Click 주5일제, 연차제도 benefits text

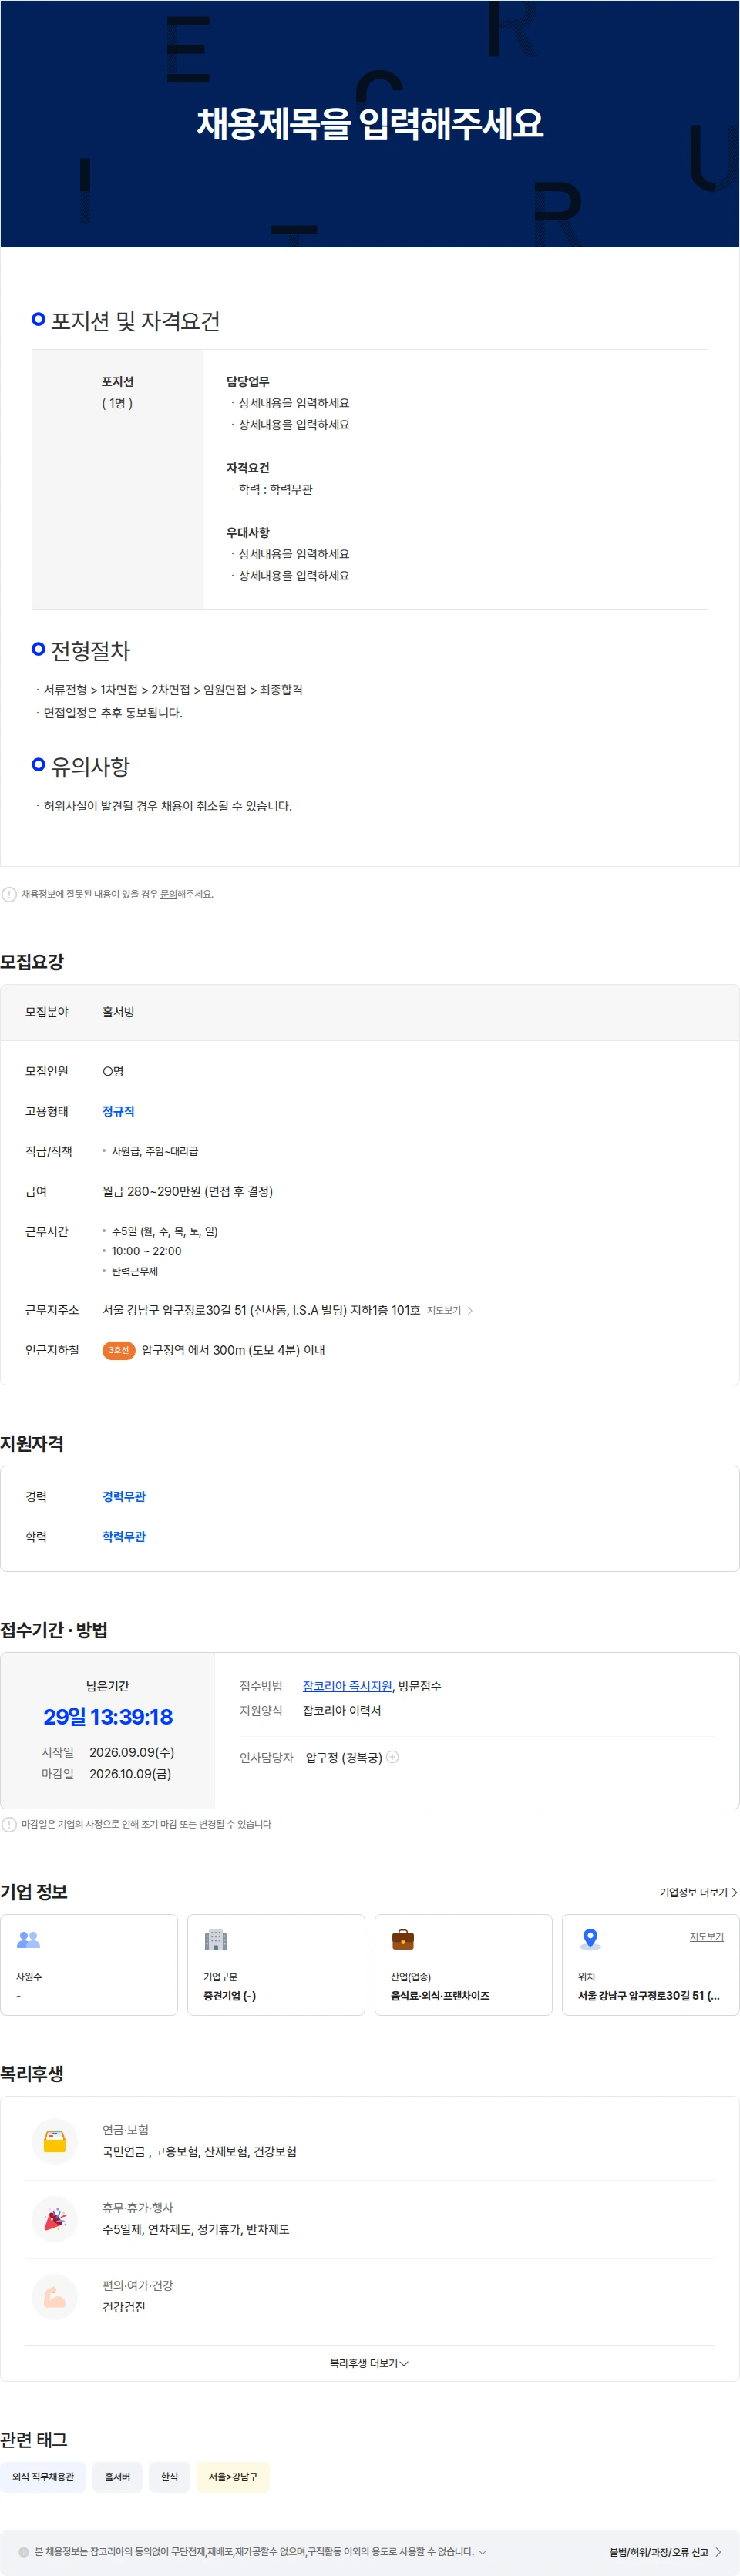coord(195,2230)
